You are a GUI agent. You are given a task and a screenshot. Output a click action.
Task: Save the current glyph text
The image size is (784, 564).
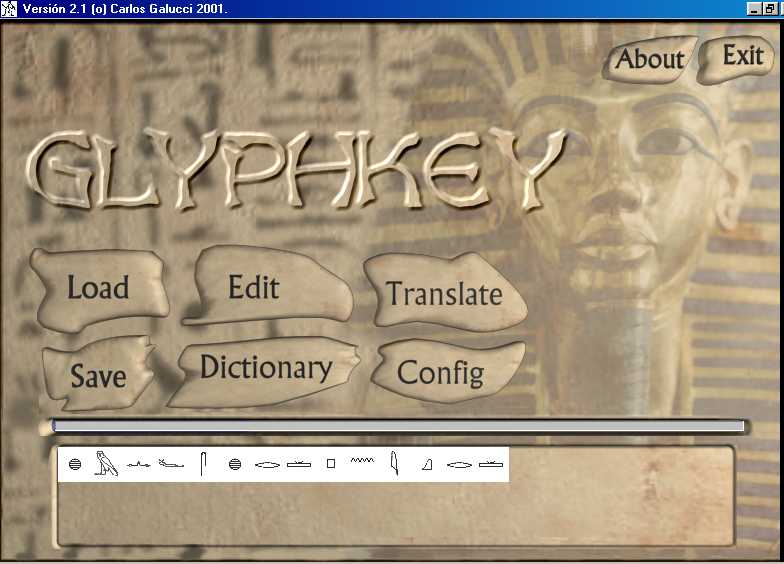98,375
